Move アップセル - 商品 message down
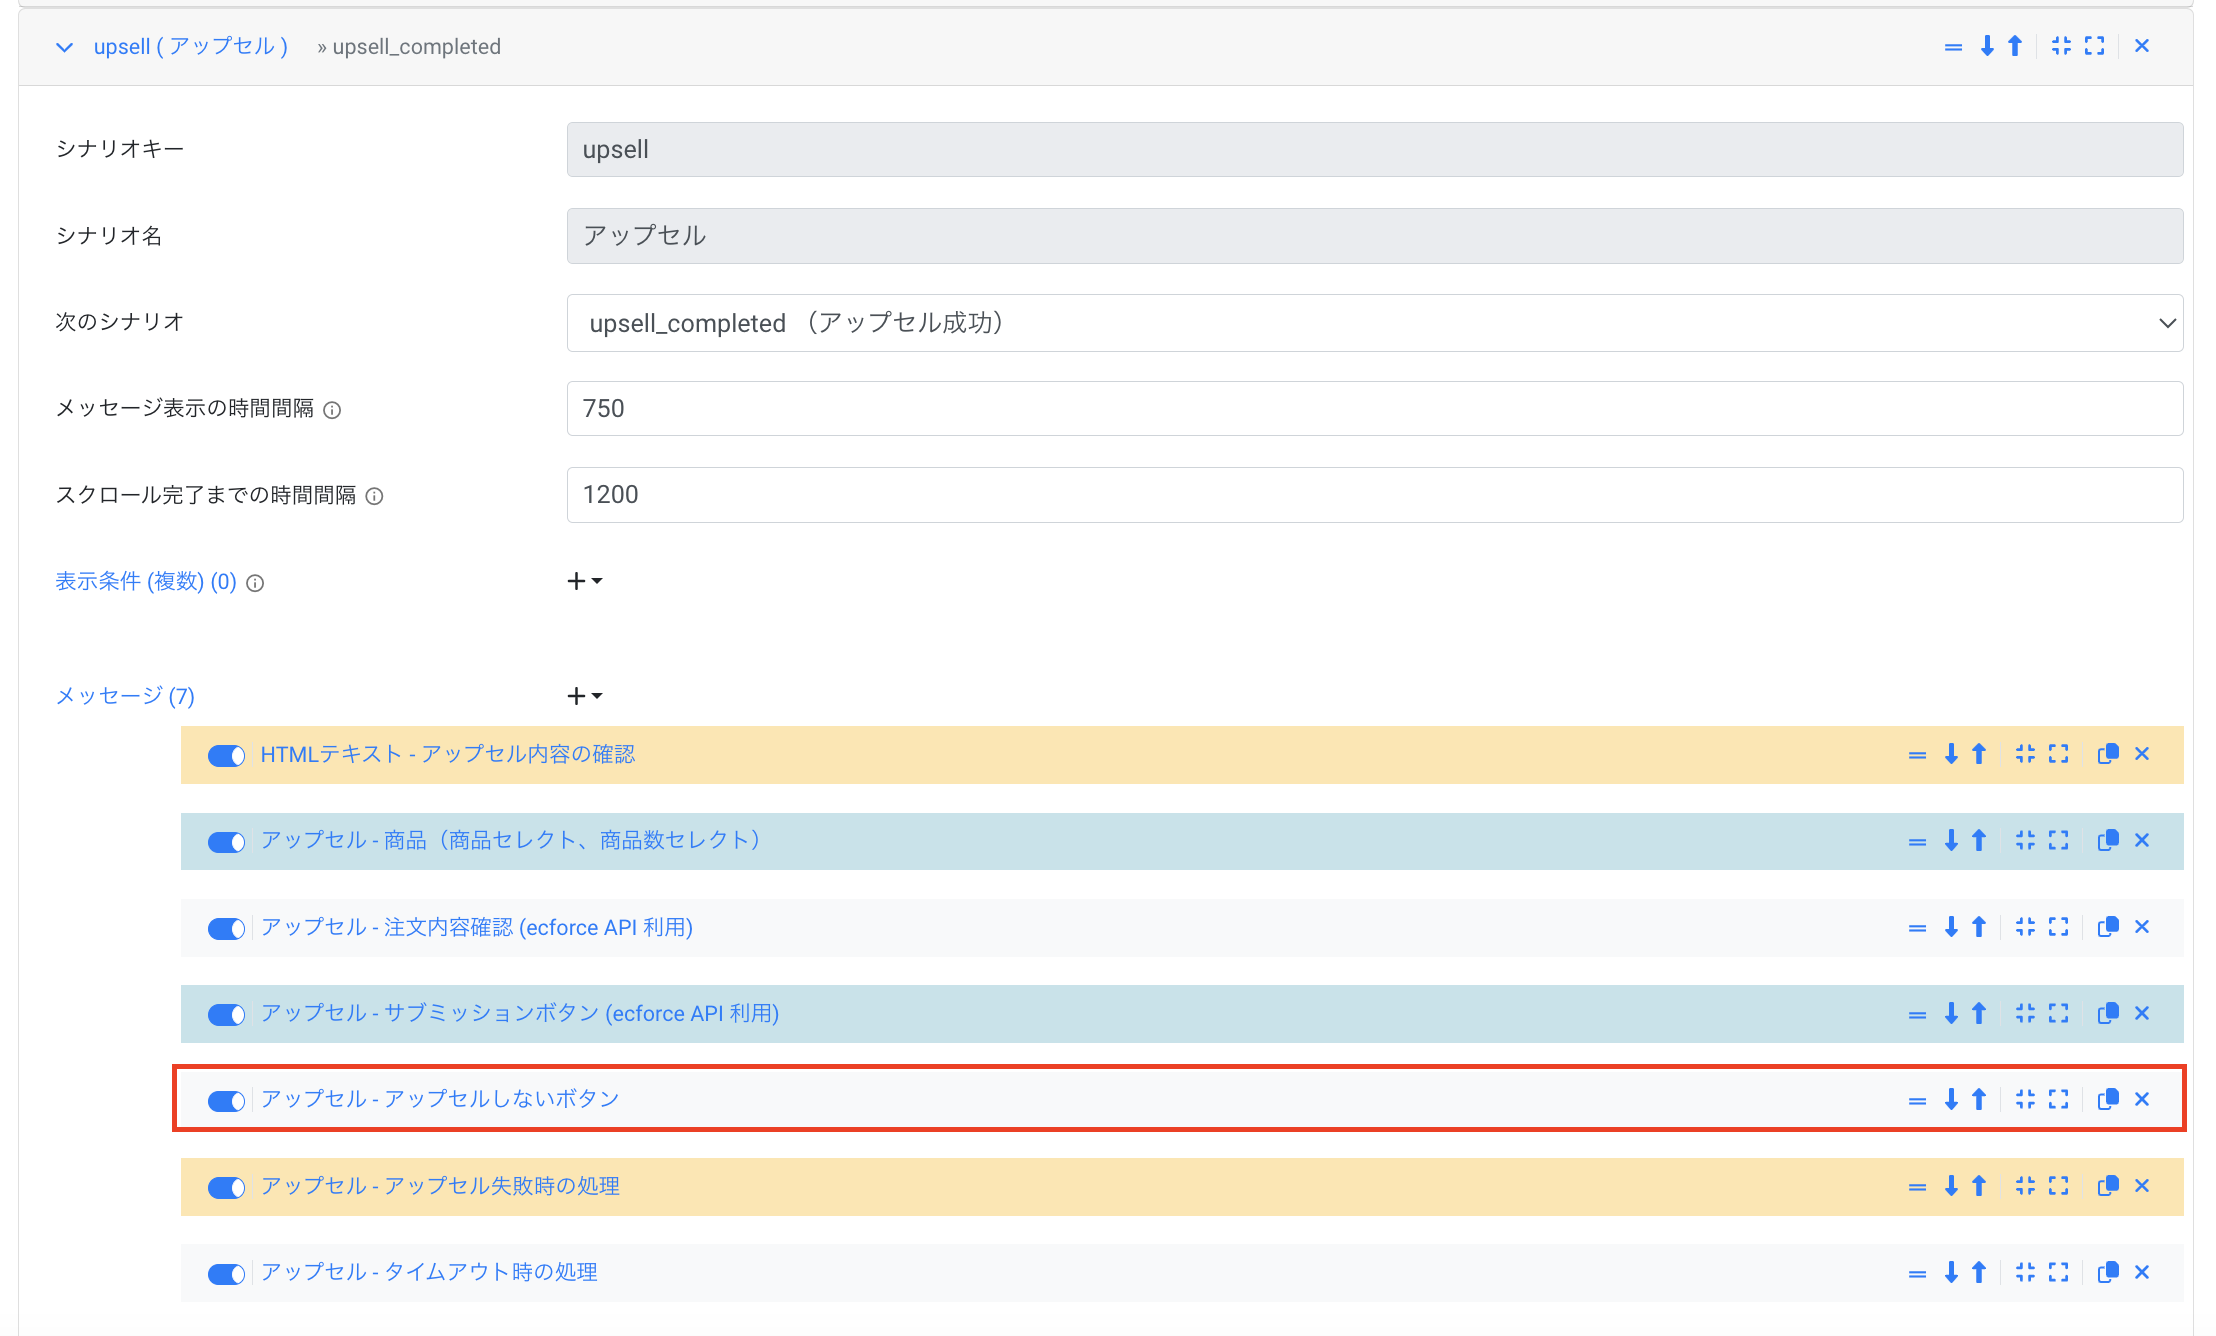The image size is (2216, 1336). point(1951,840)
